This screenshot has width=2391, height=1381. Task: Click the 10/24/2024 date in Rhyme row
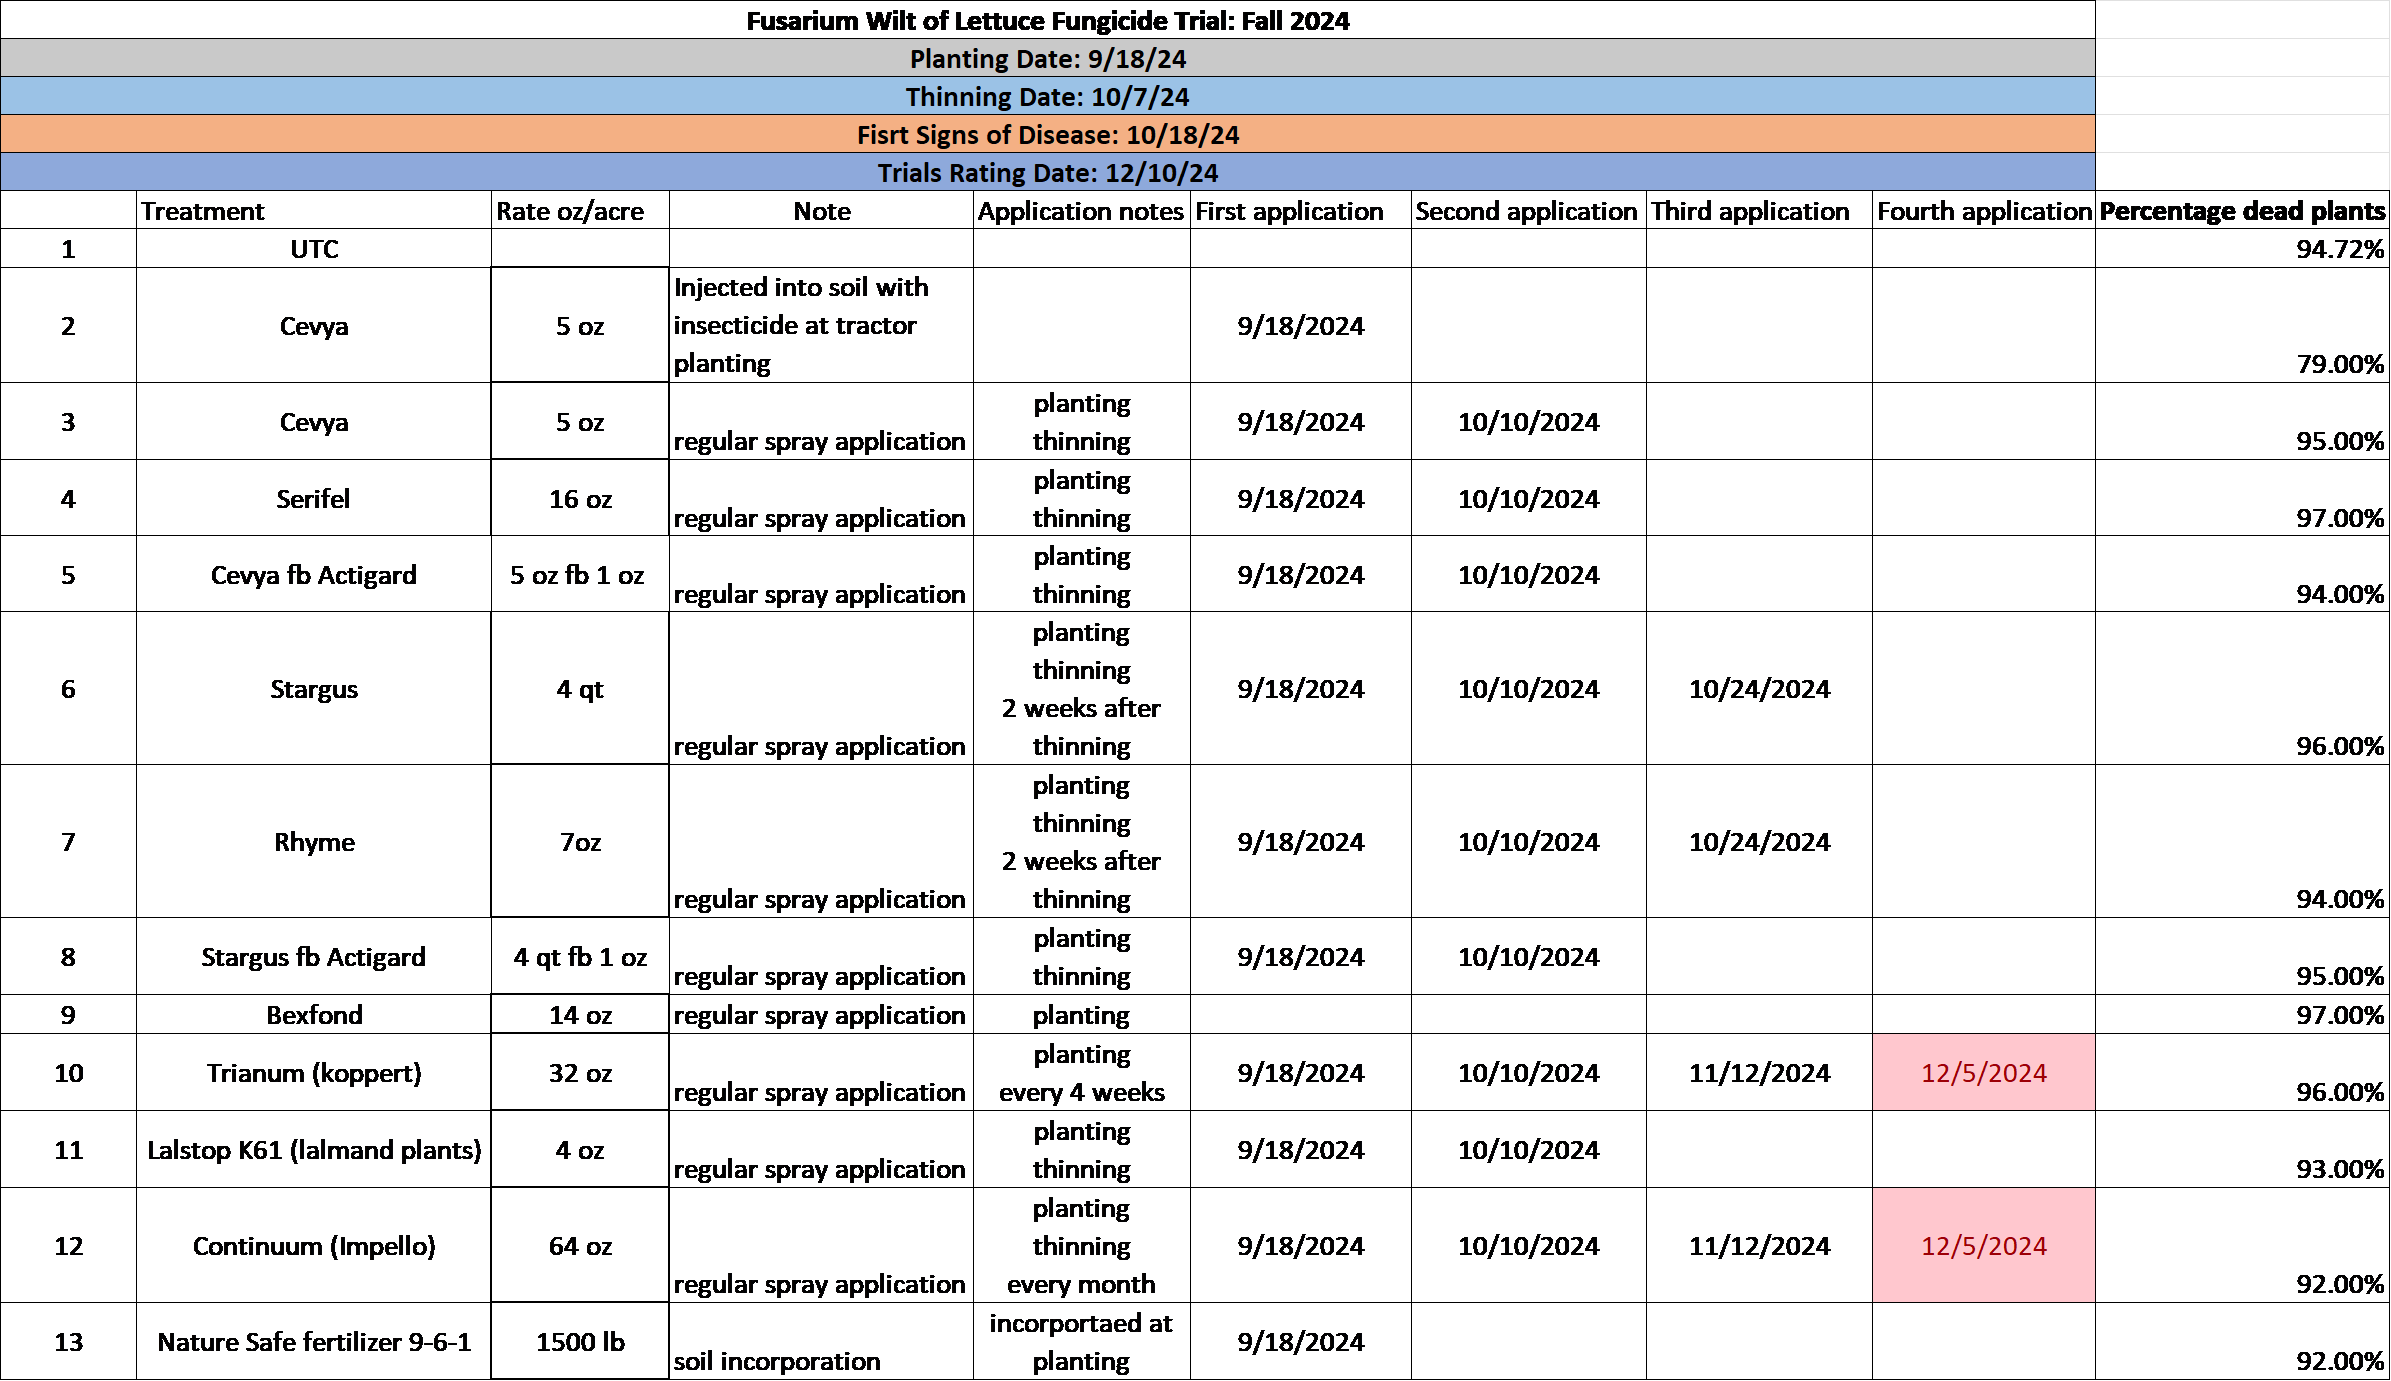point(1759,841)
